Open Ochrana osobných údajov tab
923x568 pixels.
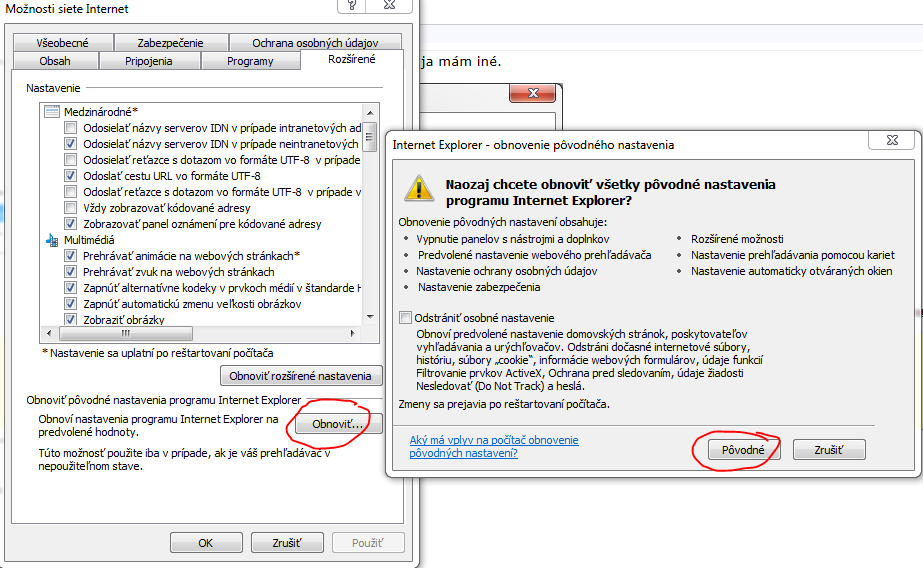315,42
